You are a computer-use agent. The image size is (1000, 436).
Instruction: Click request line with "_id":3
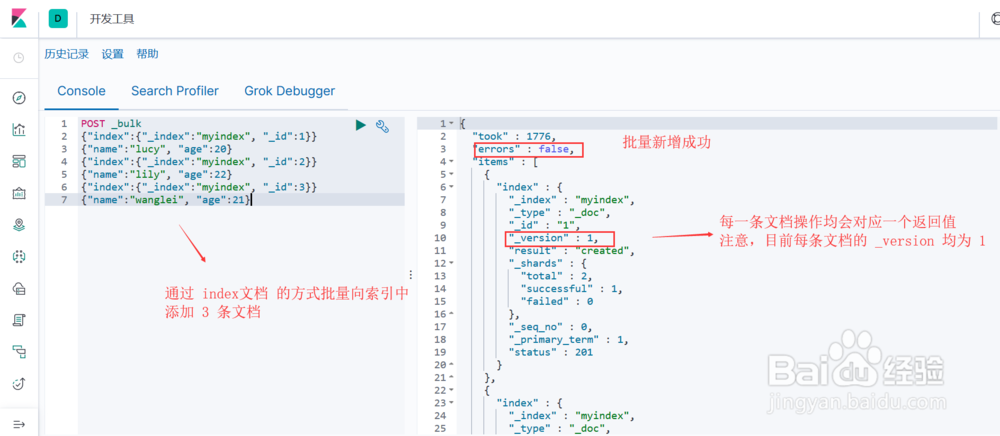pos(198,187)
